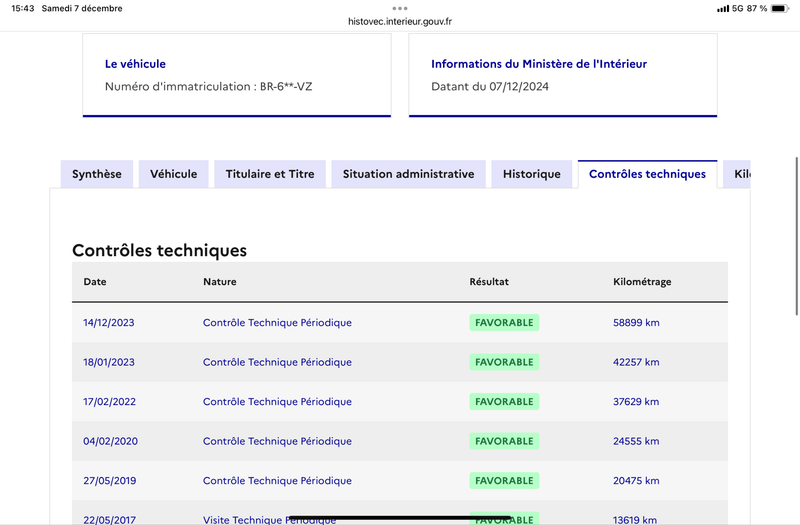Select the date 27/05/2019
The height and width of the screenshot is (525, 800).
click(110, 481)
